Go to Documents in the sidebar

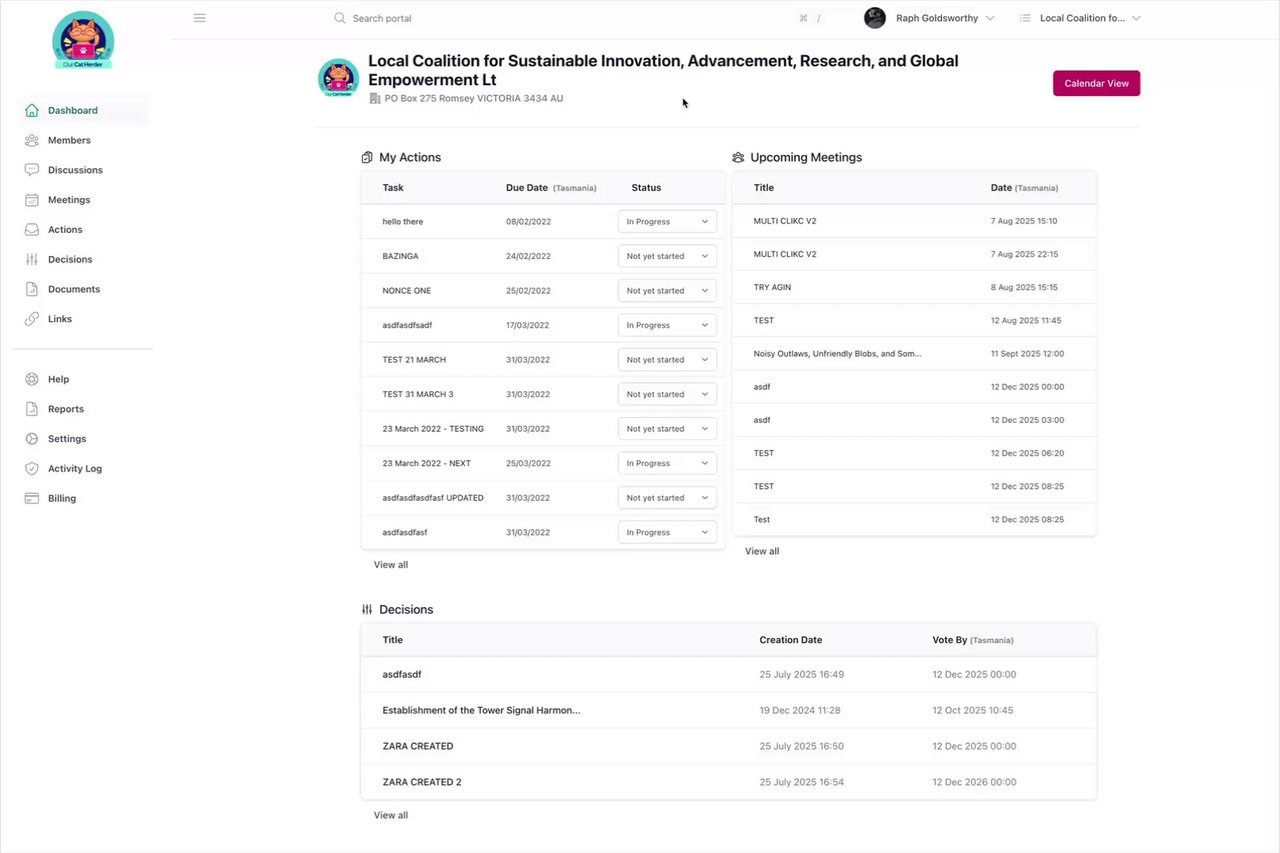coord(73,289)
